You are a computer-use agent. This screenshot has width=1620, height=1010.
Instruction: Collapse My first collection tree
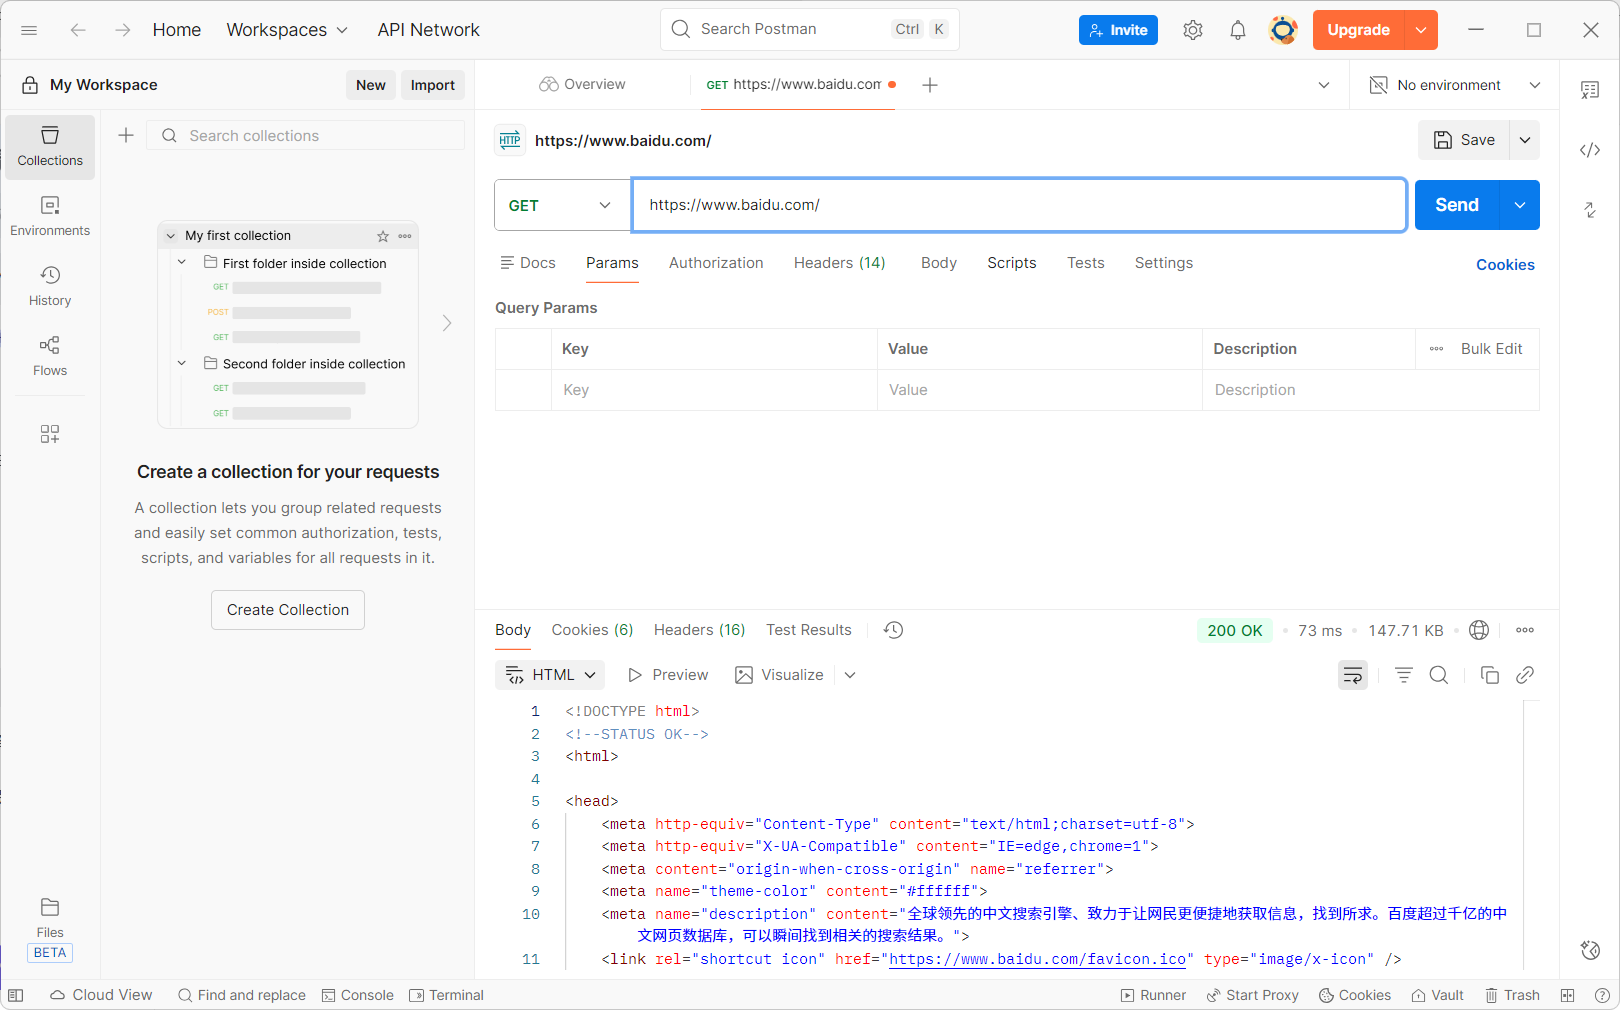tap(171, 236)
